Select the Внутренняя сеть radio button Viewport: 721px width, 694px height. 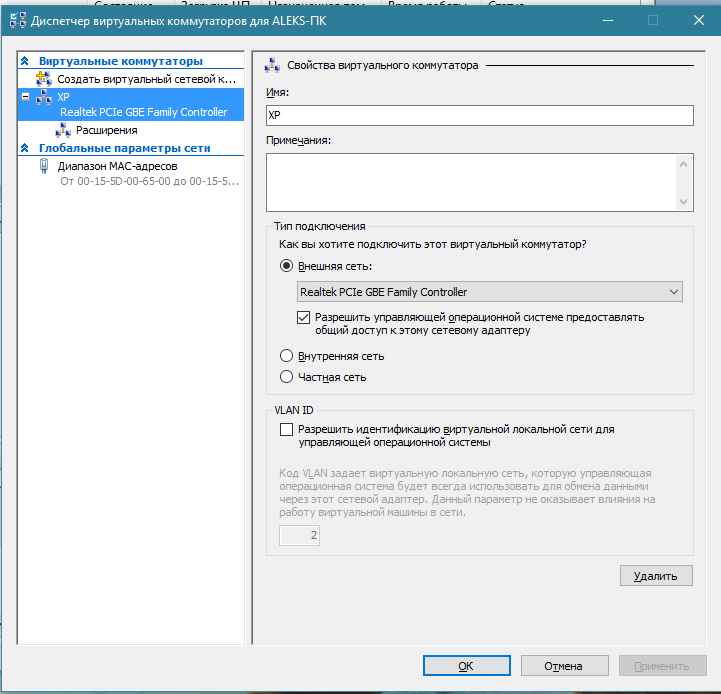point(286,356)
